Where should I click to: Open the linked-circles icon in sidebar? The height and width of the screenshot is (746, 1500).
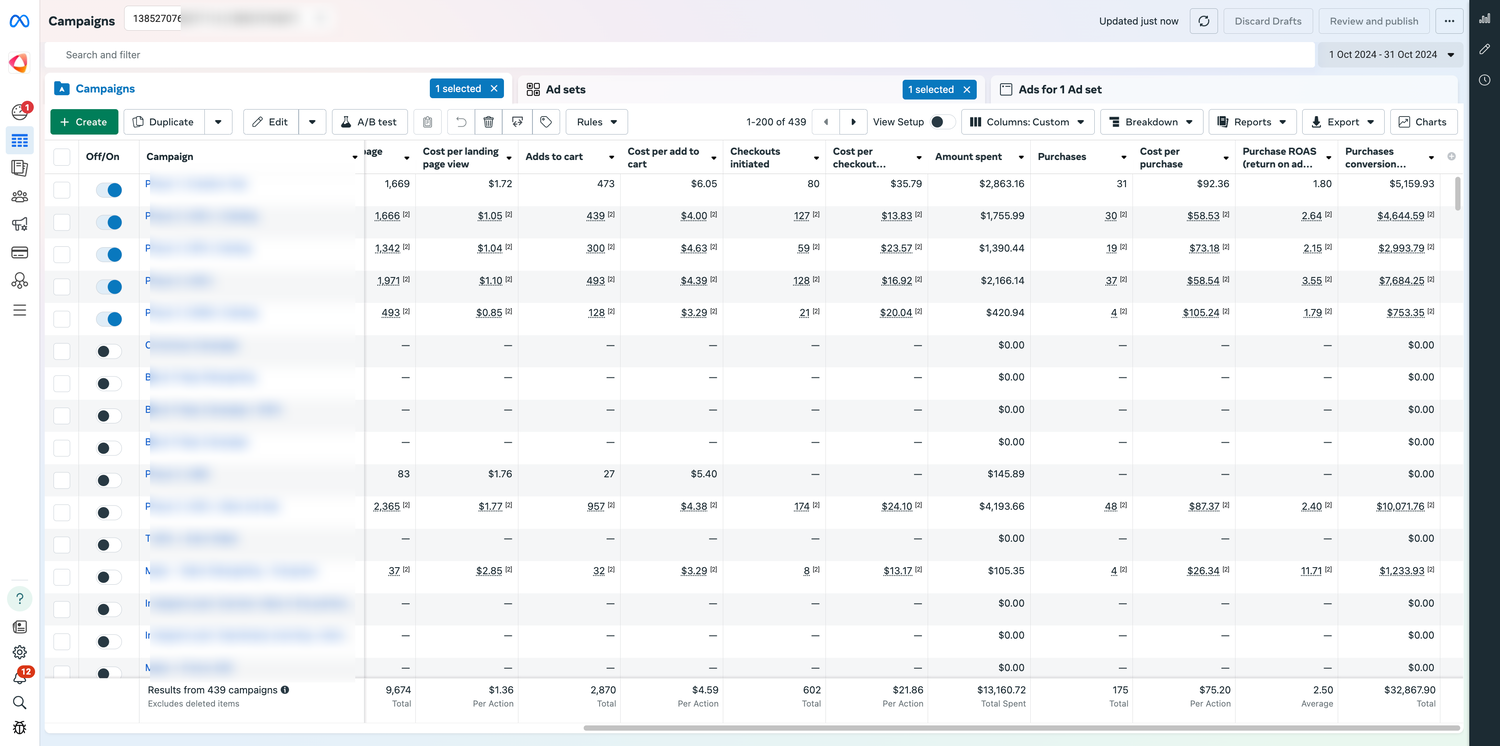(x=19, y=281)
